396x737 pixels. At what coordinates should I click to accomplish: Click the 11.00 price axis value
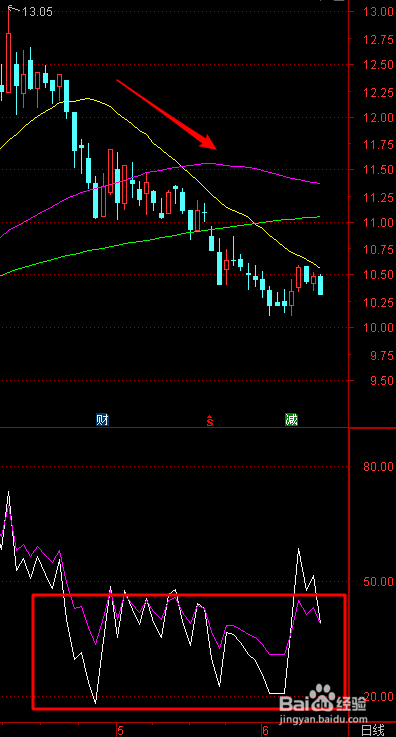tap(378, 222)
